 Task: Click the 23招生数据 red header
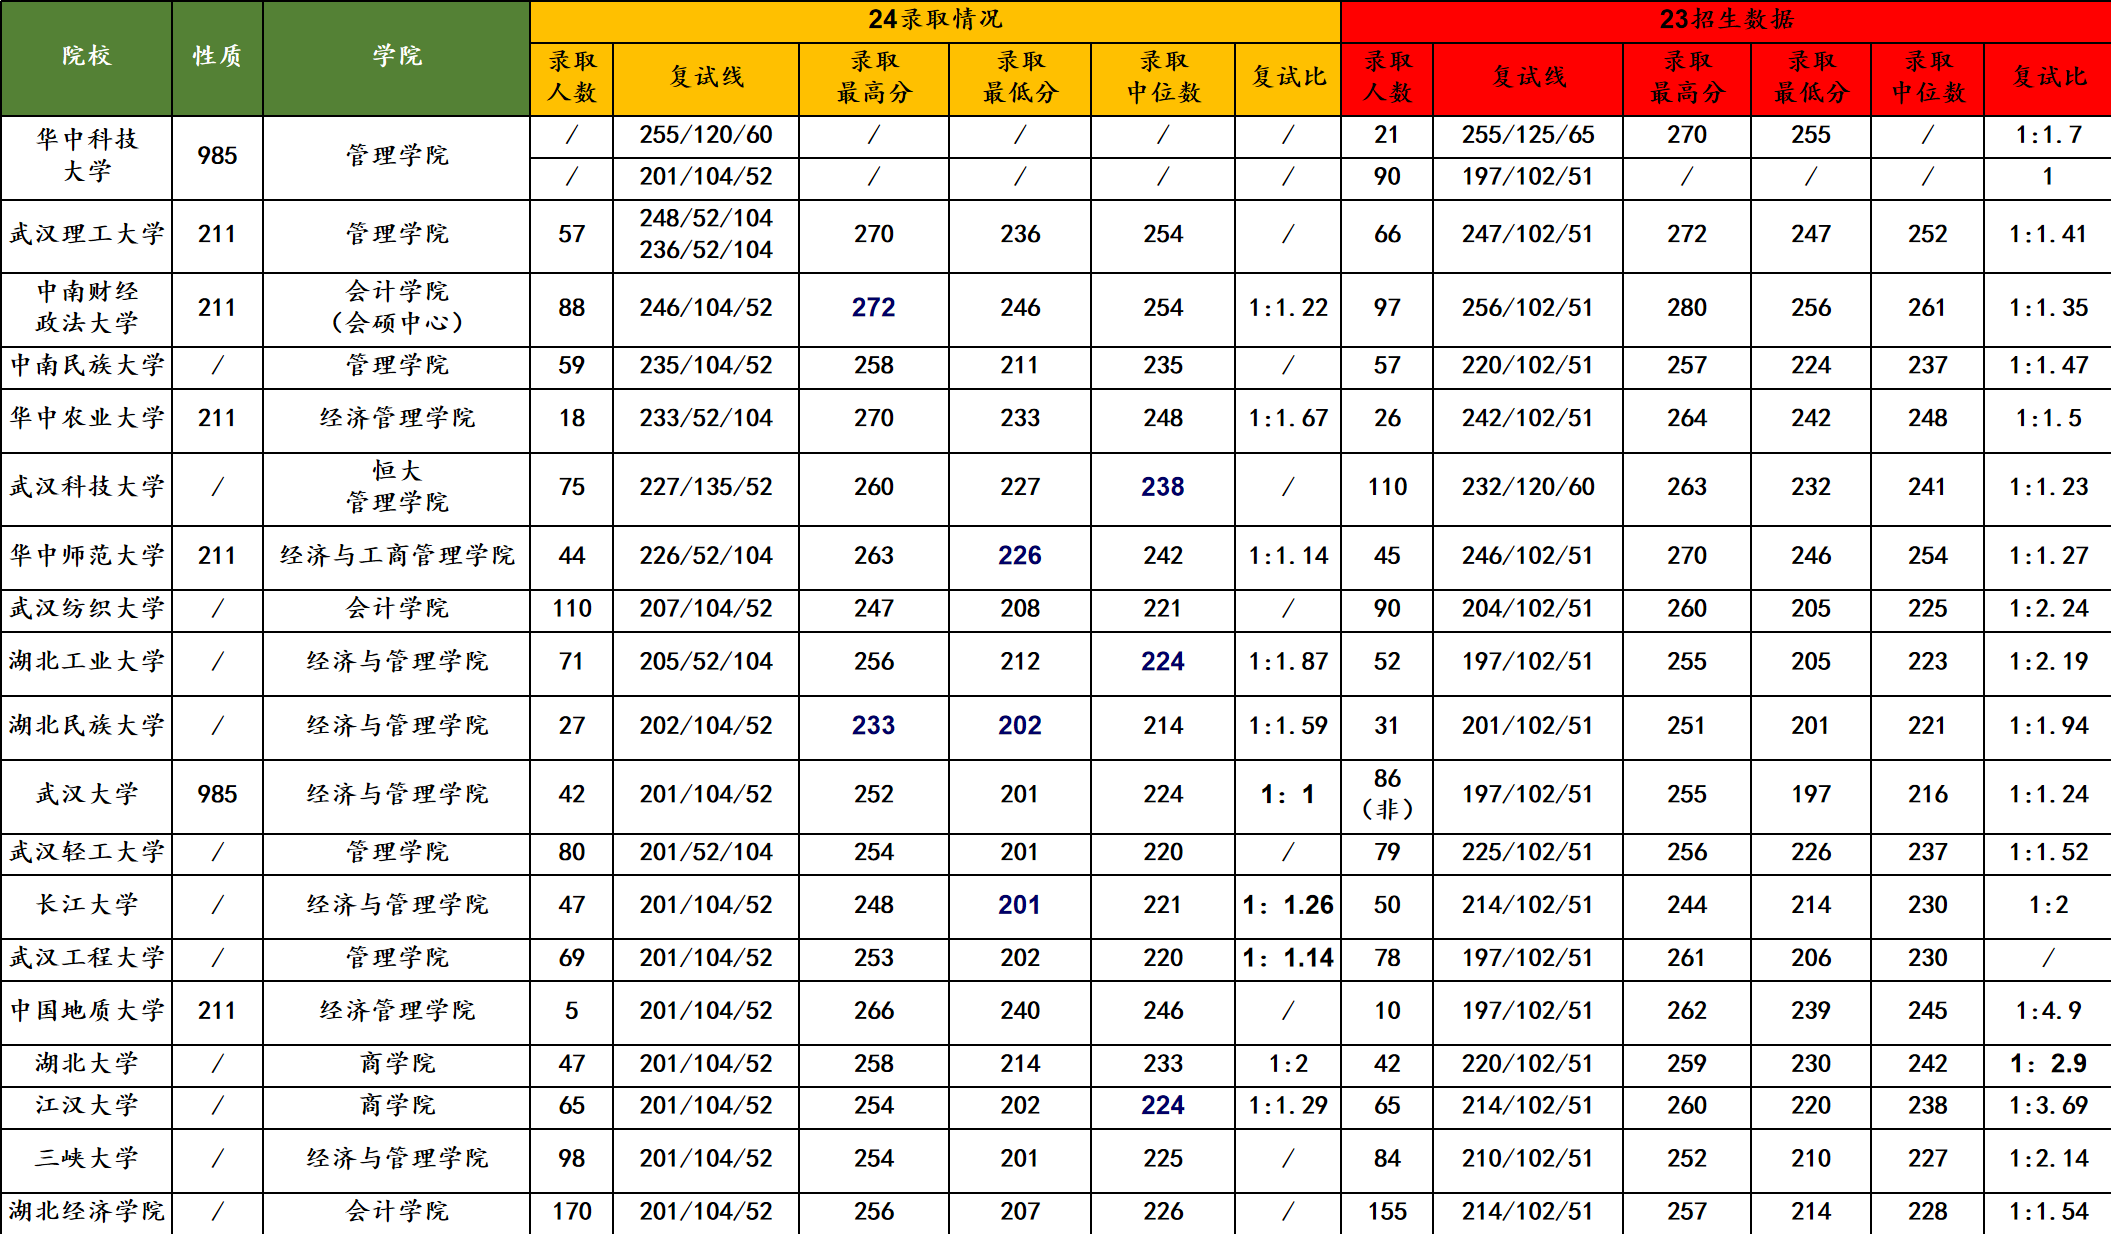[x=1726, y=20]
